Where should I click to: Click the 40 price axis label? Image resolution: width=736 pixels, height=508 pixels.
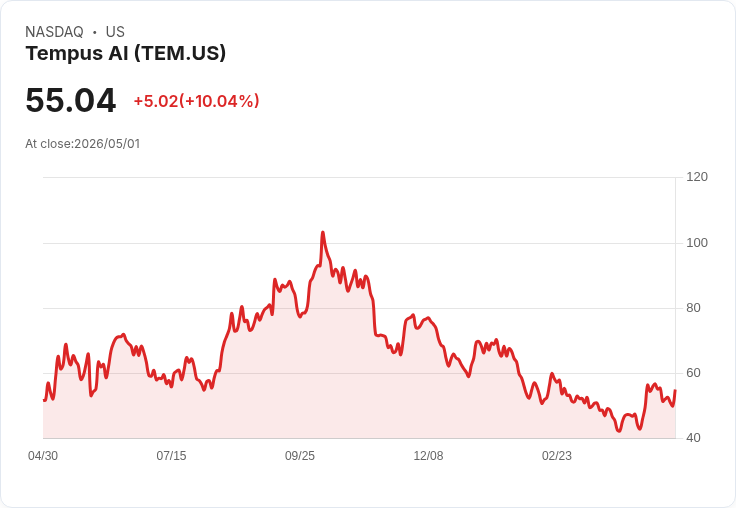693,438
